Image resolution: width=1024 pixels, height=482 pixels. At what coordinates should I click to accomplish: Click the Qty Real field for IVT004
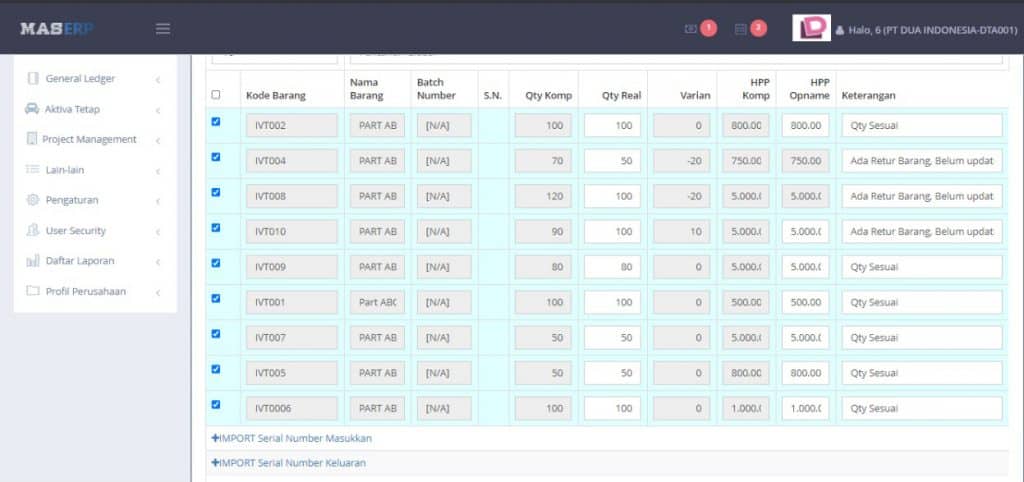pos(612,161)
